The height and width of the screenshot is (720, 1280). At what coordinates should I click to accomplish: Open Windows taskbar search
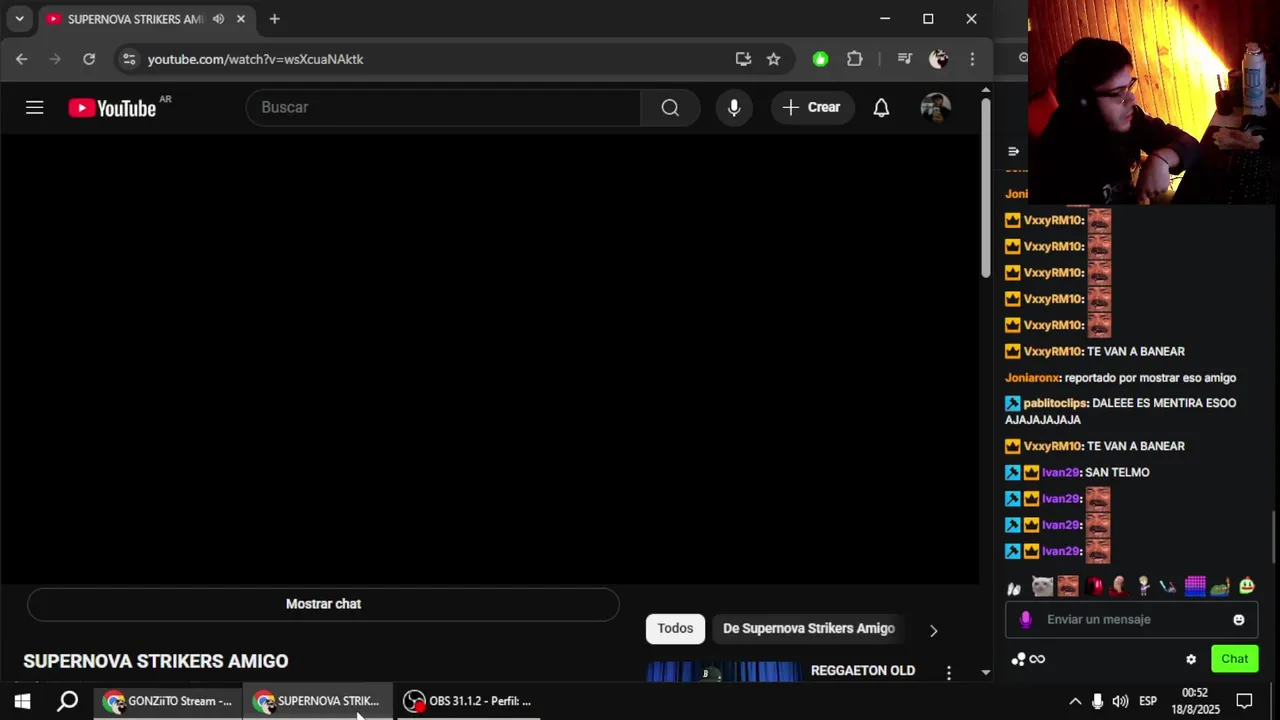tap(67, 701)
